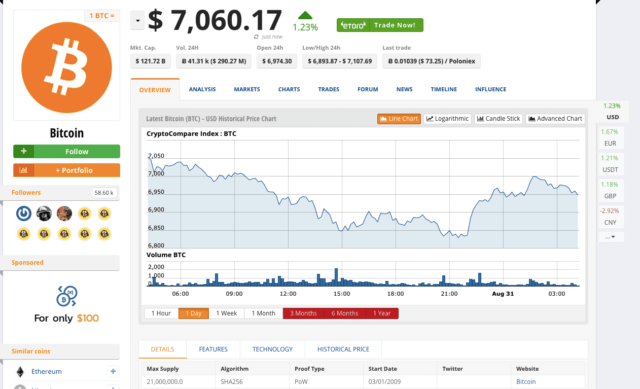Select GBP currency conversion
Screen dimensions: 640x389
pos(611,190)
